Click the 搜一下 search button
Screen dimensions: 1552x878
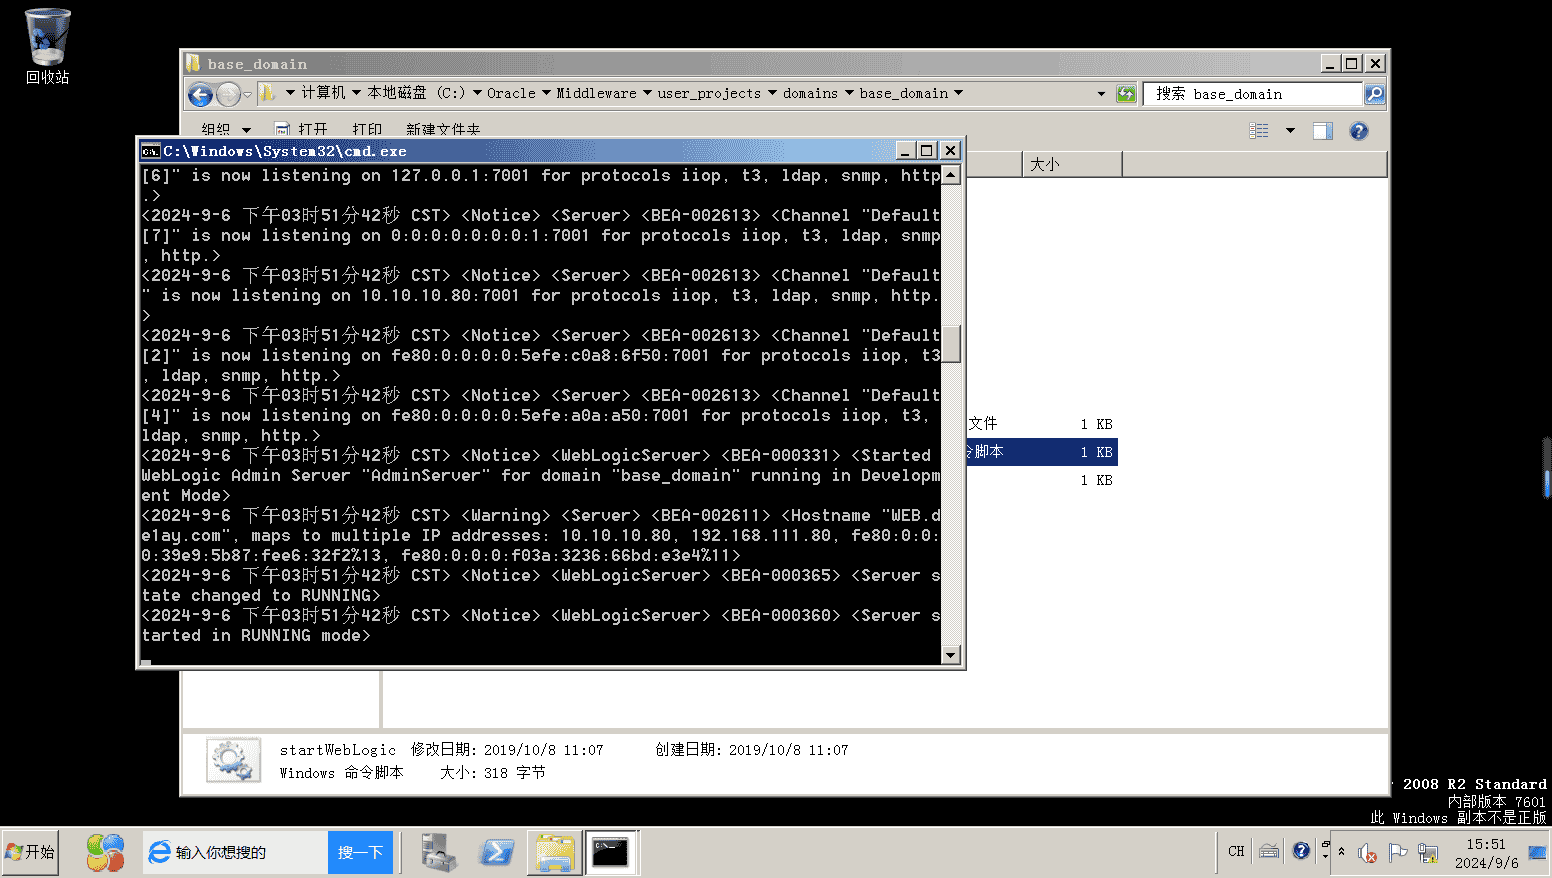[360, 852]
